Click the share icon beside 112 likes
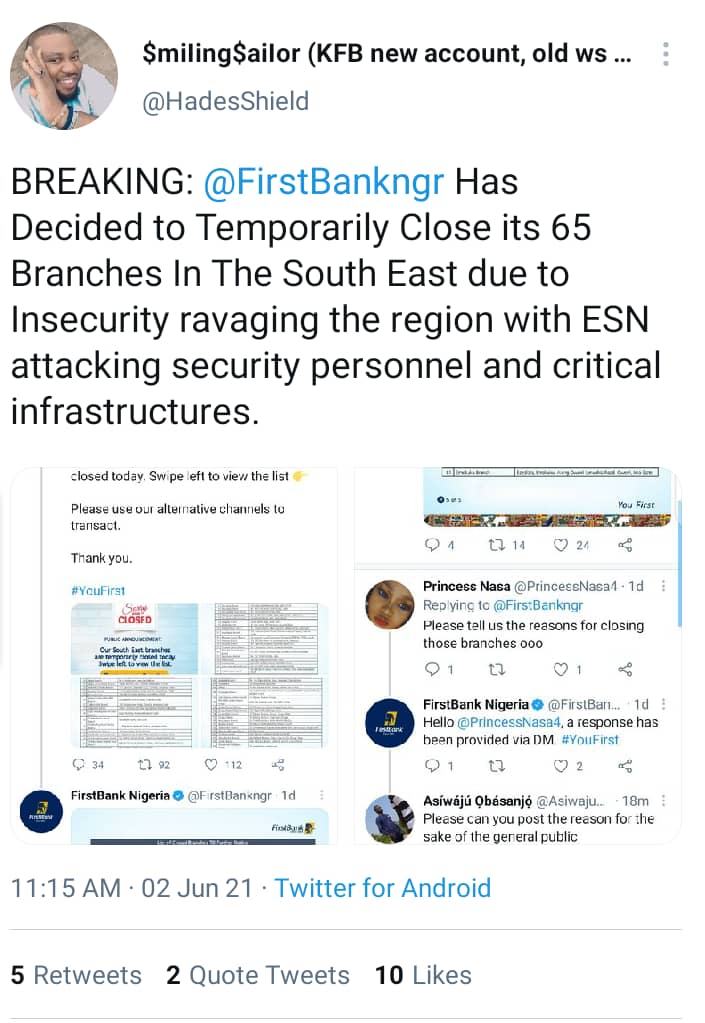Viewport: 705px width, 1023px height. [278, 764]
